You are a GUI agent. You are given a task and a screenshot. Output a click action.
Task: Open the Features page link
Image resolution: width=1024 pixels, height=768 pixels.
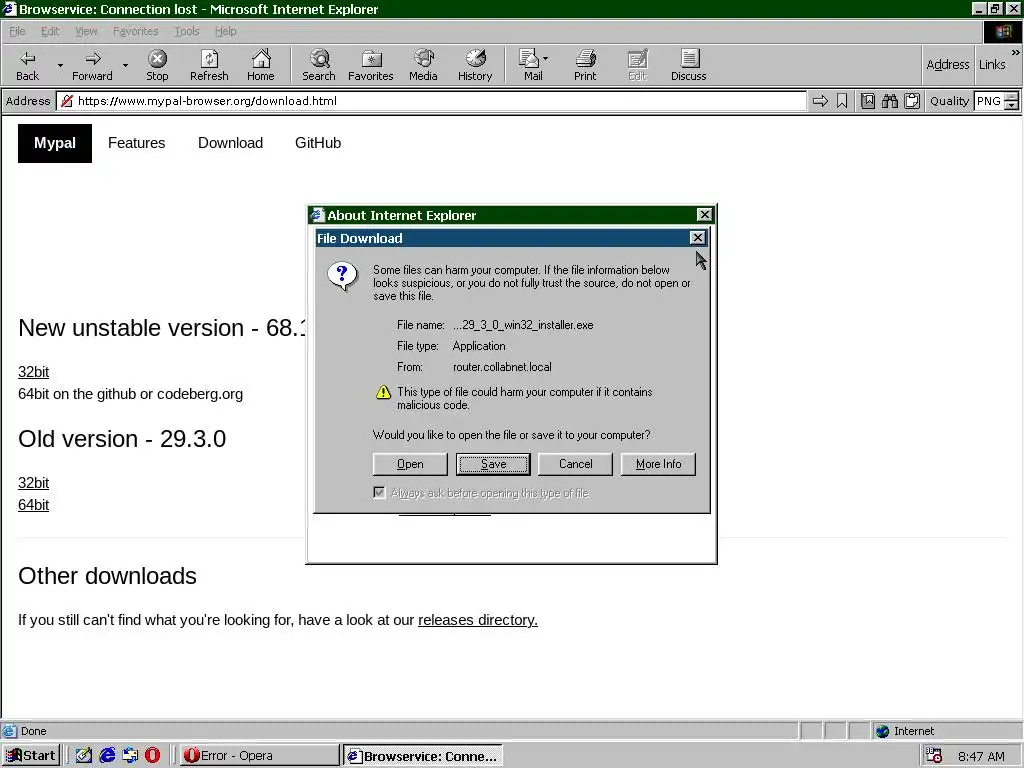136,143
